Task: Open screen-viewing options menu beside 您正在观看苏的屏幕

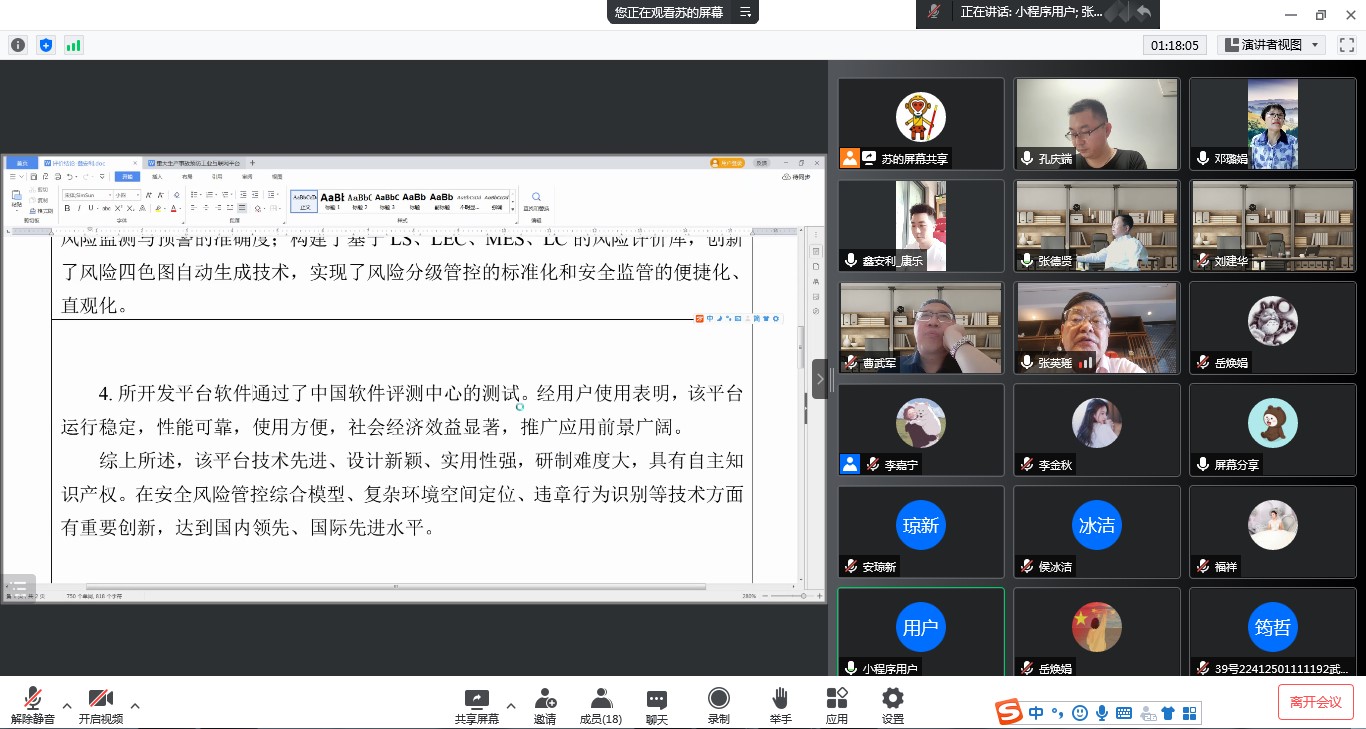Action: (745, 12)
